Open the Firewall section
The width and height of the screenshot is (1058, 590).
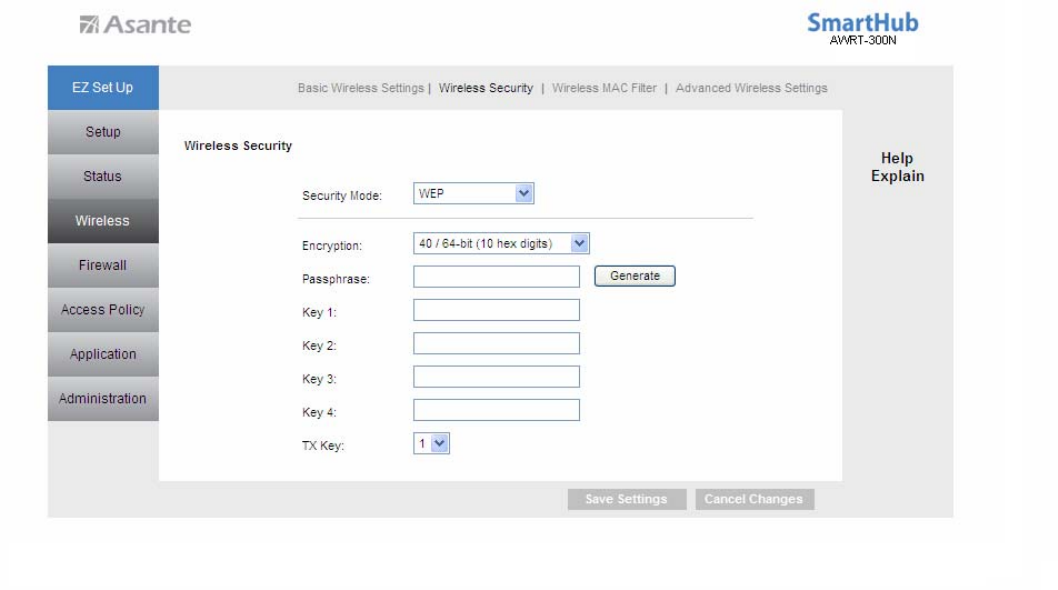click(x=103, y=265)
